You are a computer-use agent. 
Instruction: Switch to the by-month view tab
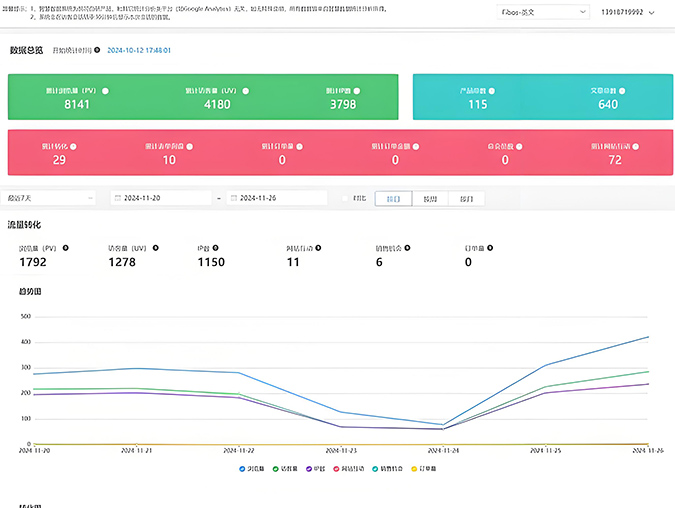467,199
